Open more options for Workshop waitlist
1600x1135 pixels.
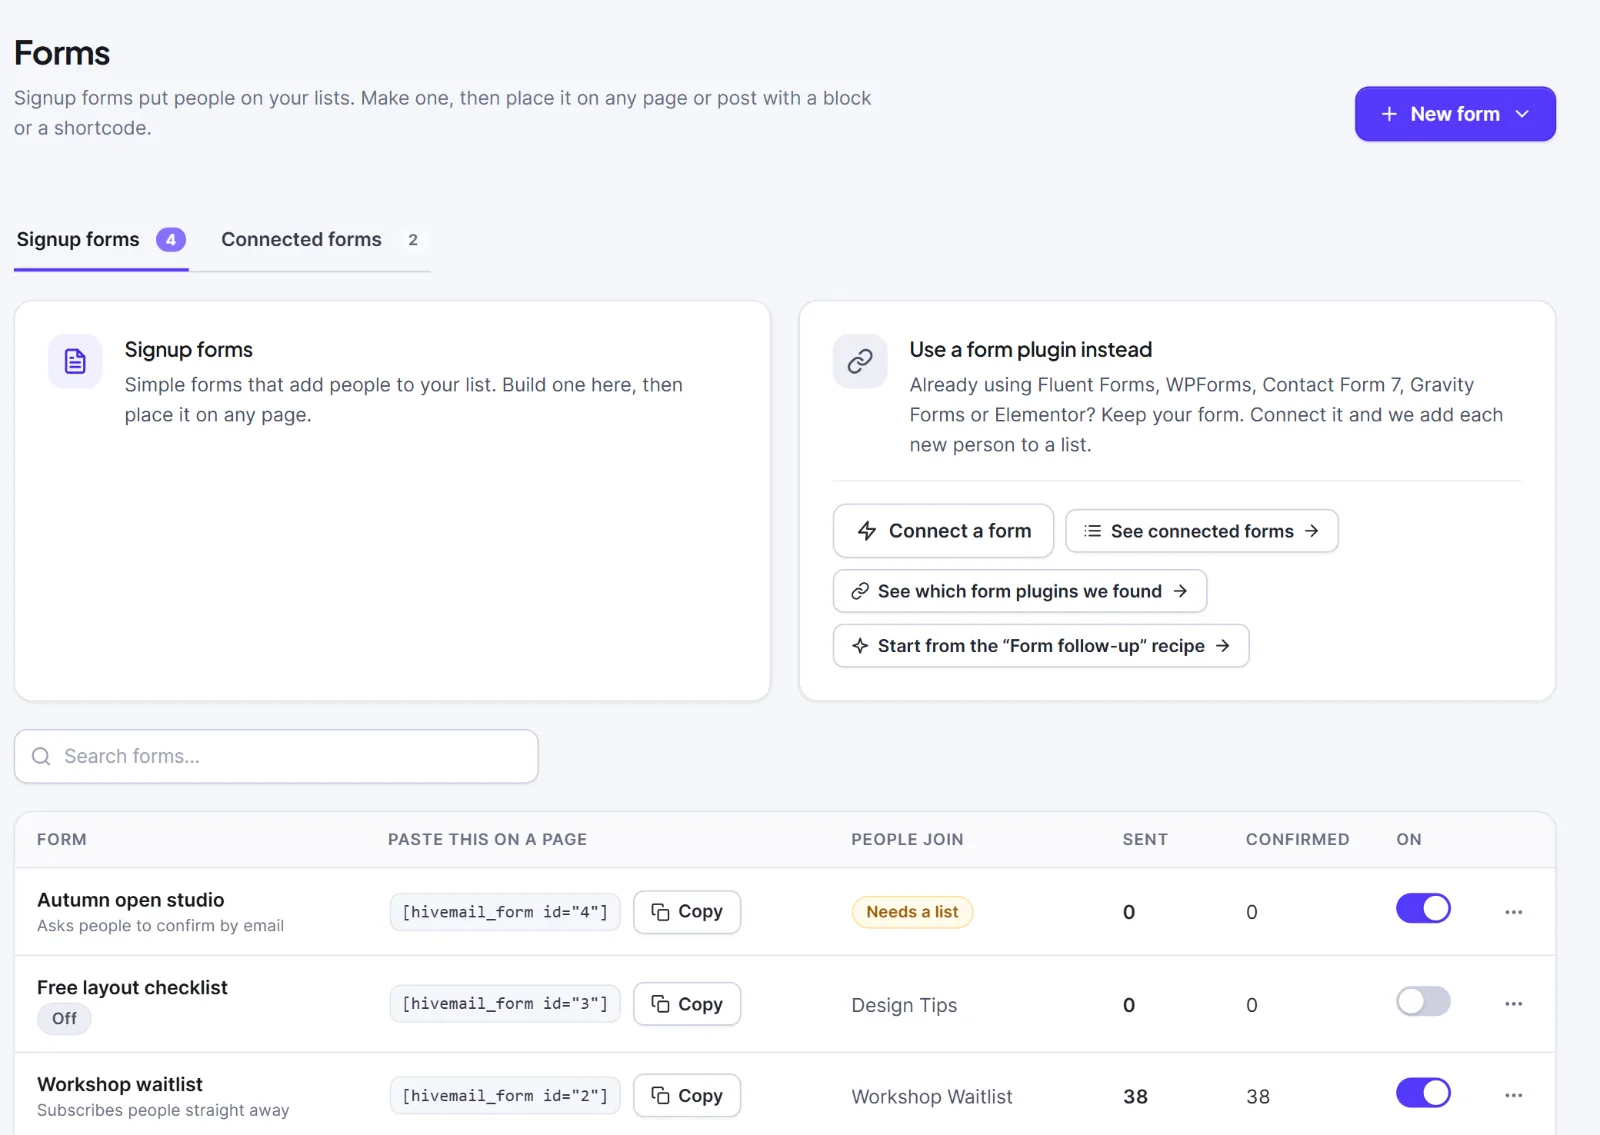(x=1514, y=1096)
